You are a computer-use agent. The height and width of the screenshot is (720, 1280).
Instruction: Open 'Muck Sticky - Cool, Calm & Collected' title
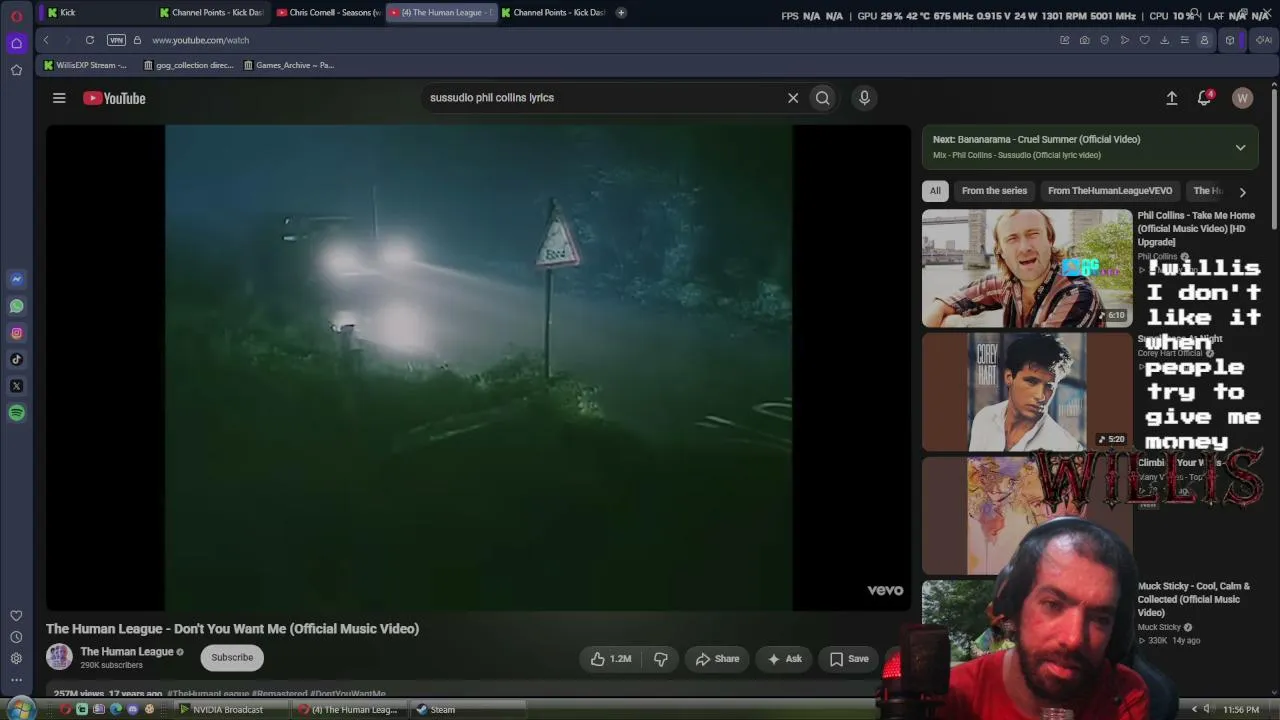coord(1194,599)
